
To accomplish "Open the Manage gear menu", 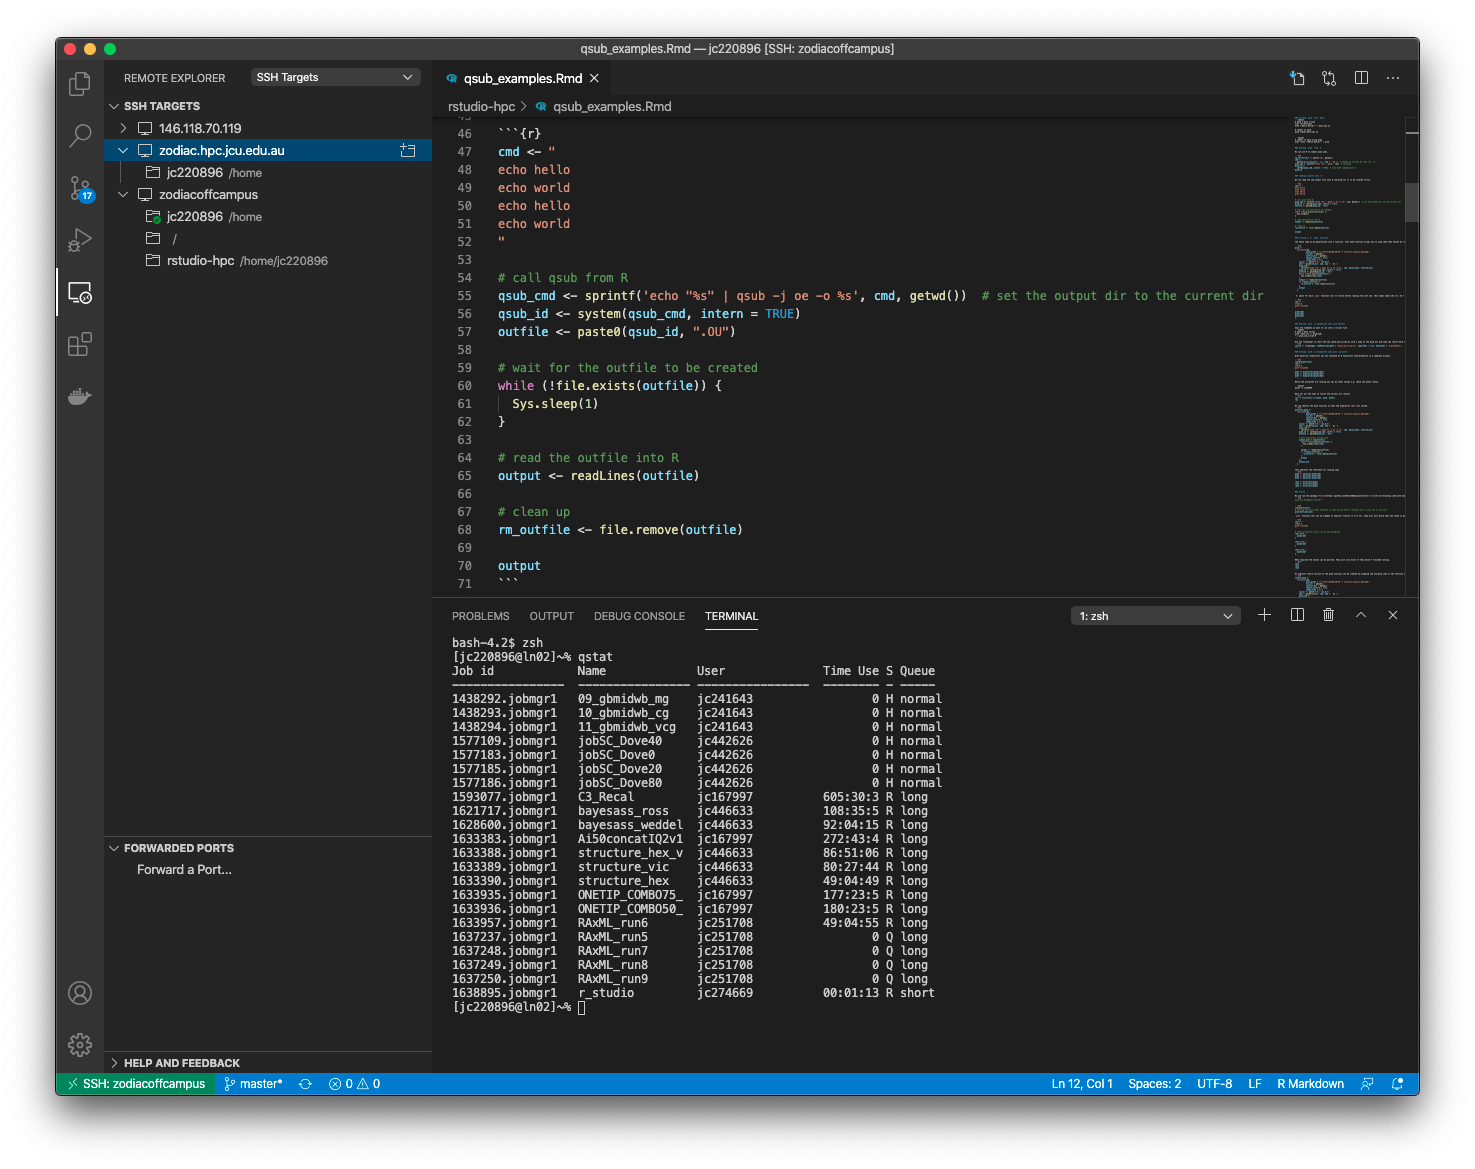I will (80, 1045).
